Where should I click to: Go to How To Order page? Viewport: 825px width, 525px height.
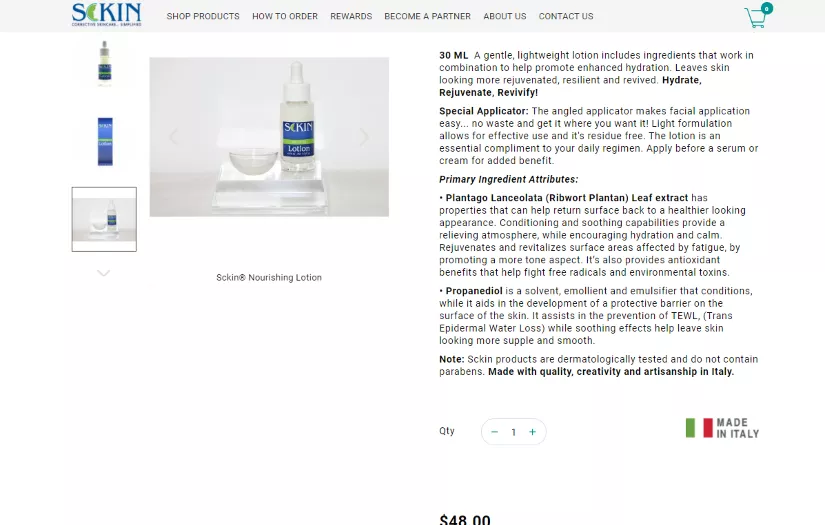point(285,16)
